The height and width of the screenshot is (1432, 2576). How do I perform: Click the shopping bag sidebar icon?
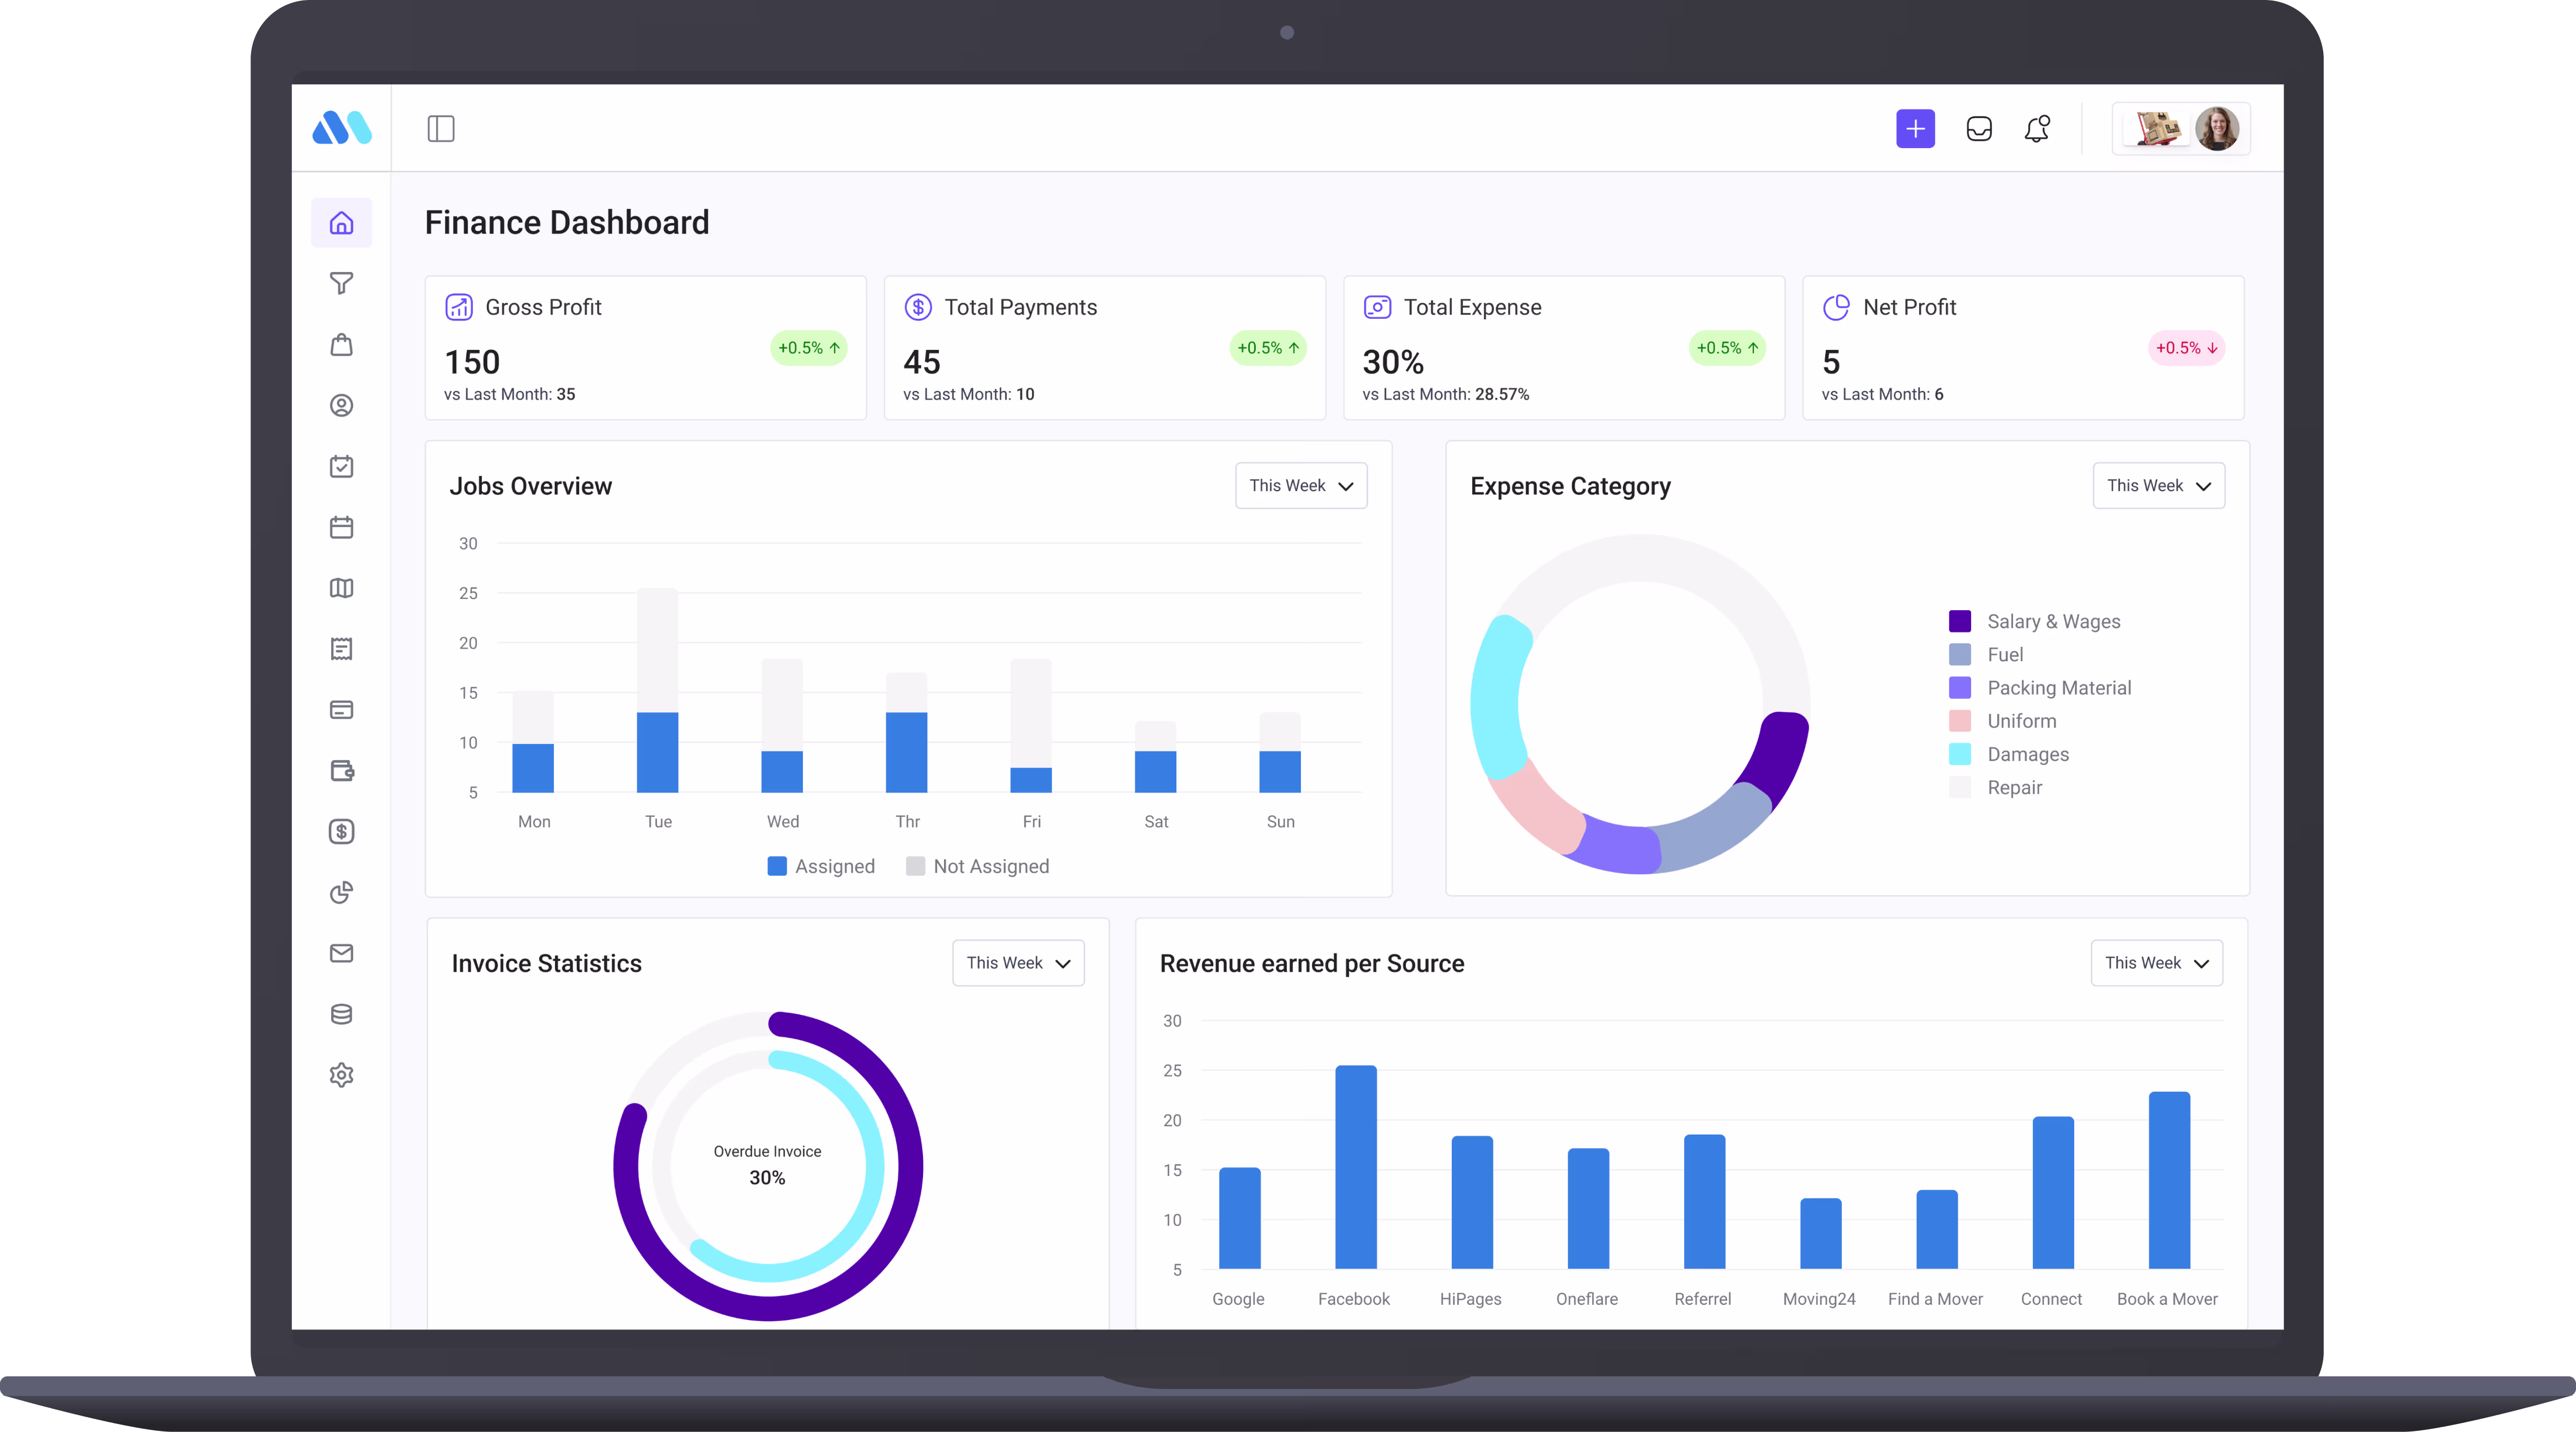(341, 345)
